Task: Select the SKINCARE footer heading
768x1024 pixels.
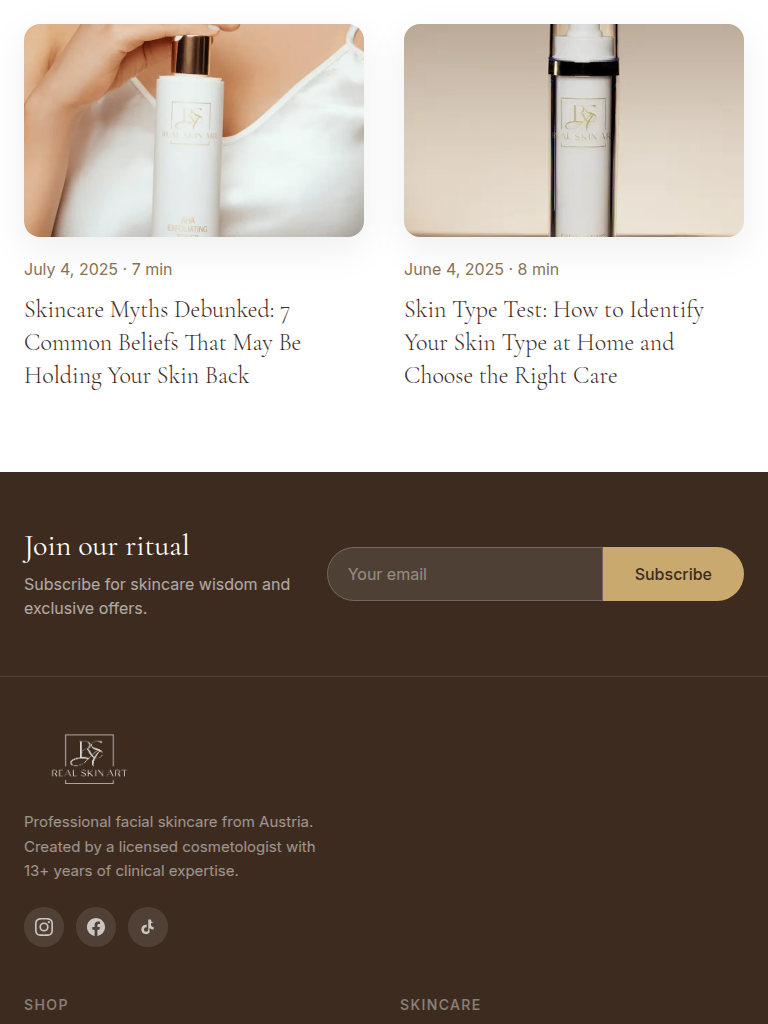Action: click(440, 1004)
